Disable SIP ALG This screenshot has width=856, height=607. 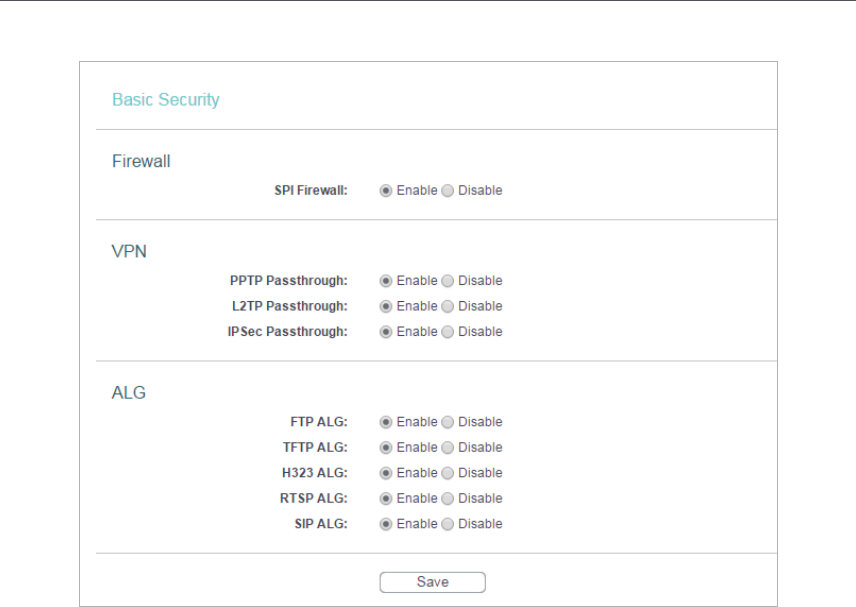[x=448, y=524]
